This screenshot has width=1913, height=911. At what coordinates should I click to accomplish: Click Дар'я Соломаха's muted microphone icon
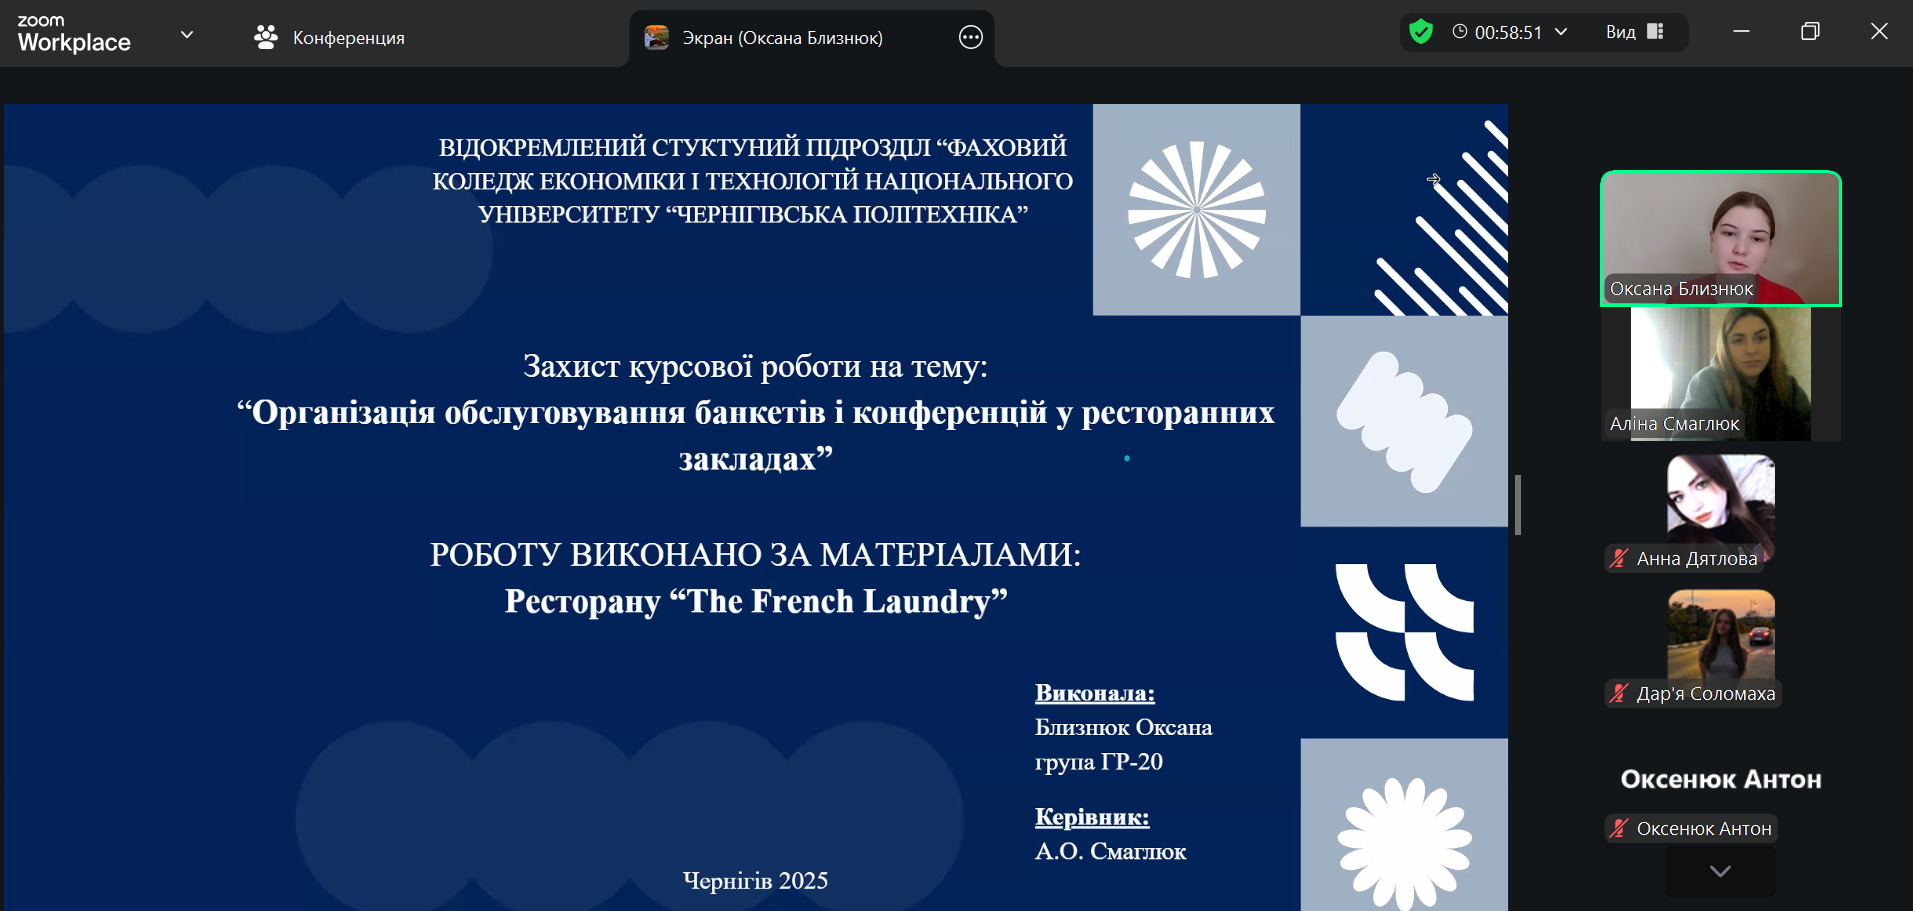point(1619,693)
